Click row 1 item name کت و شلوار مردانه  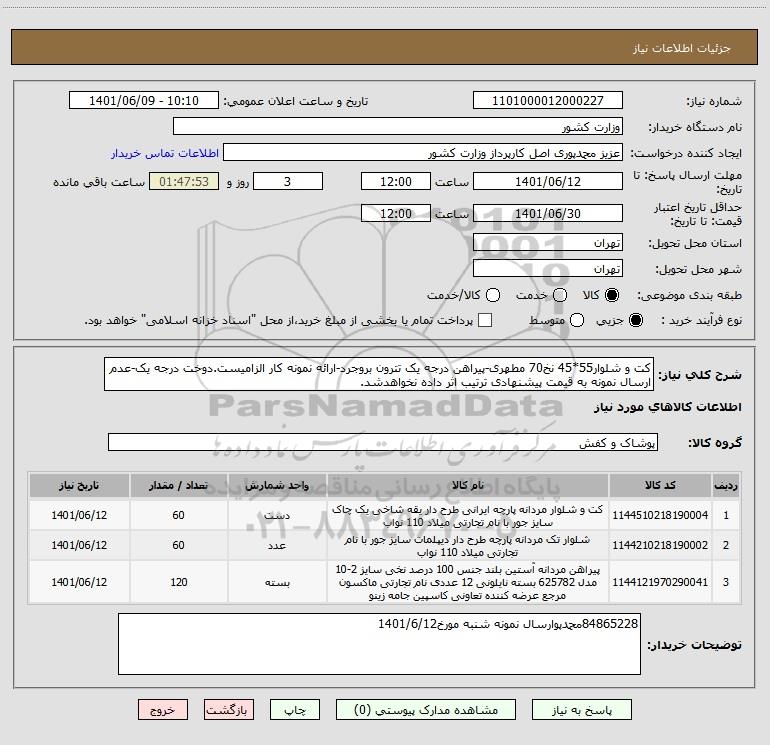pyautogui.click(x=468, y=516)
